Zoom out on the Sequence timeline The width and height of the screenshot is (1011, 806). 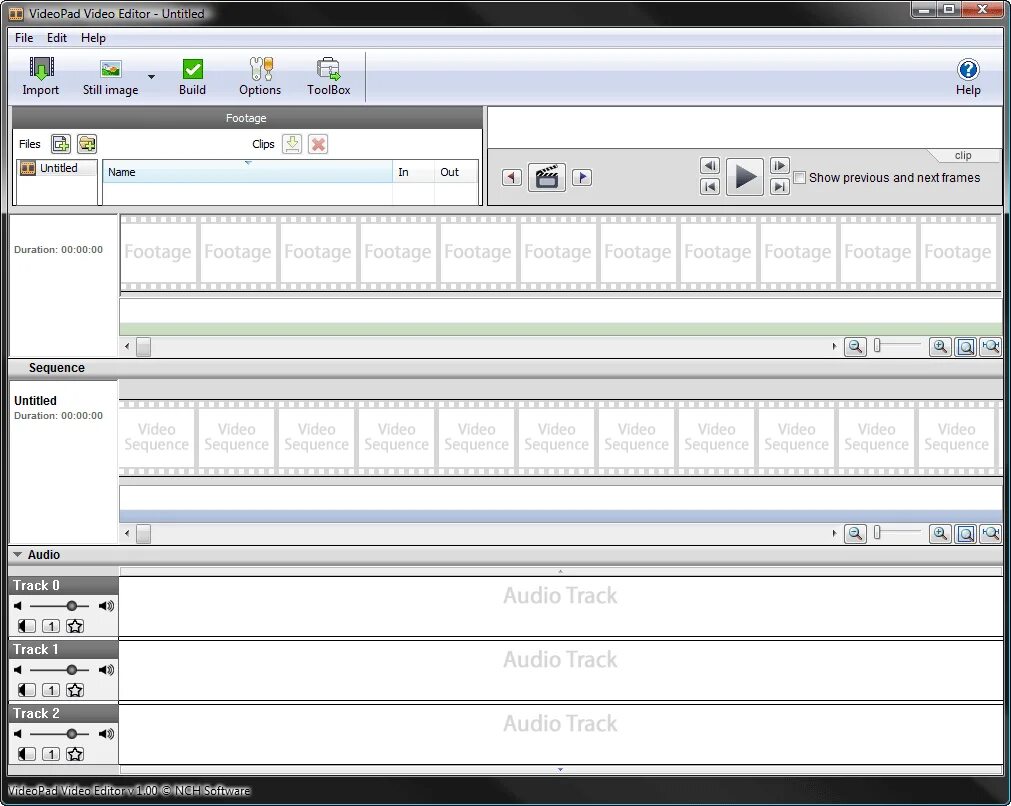click(x=855, y=533)
